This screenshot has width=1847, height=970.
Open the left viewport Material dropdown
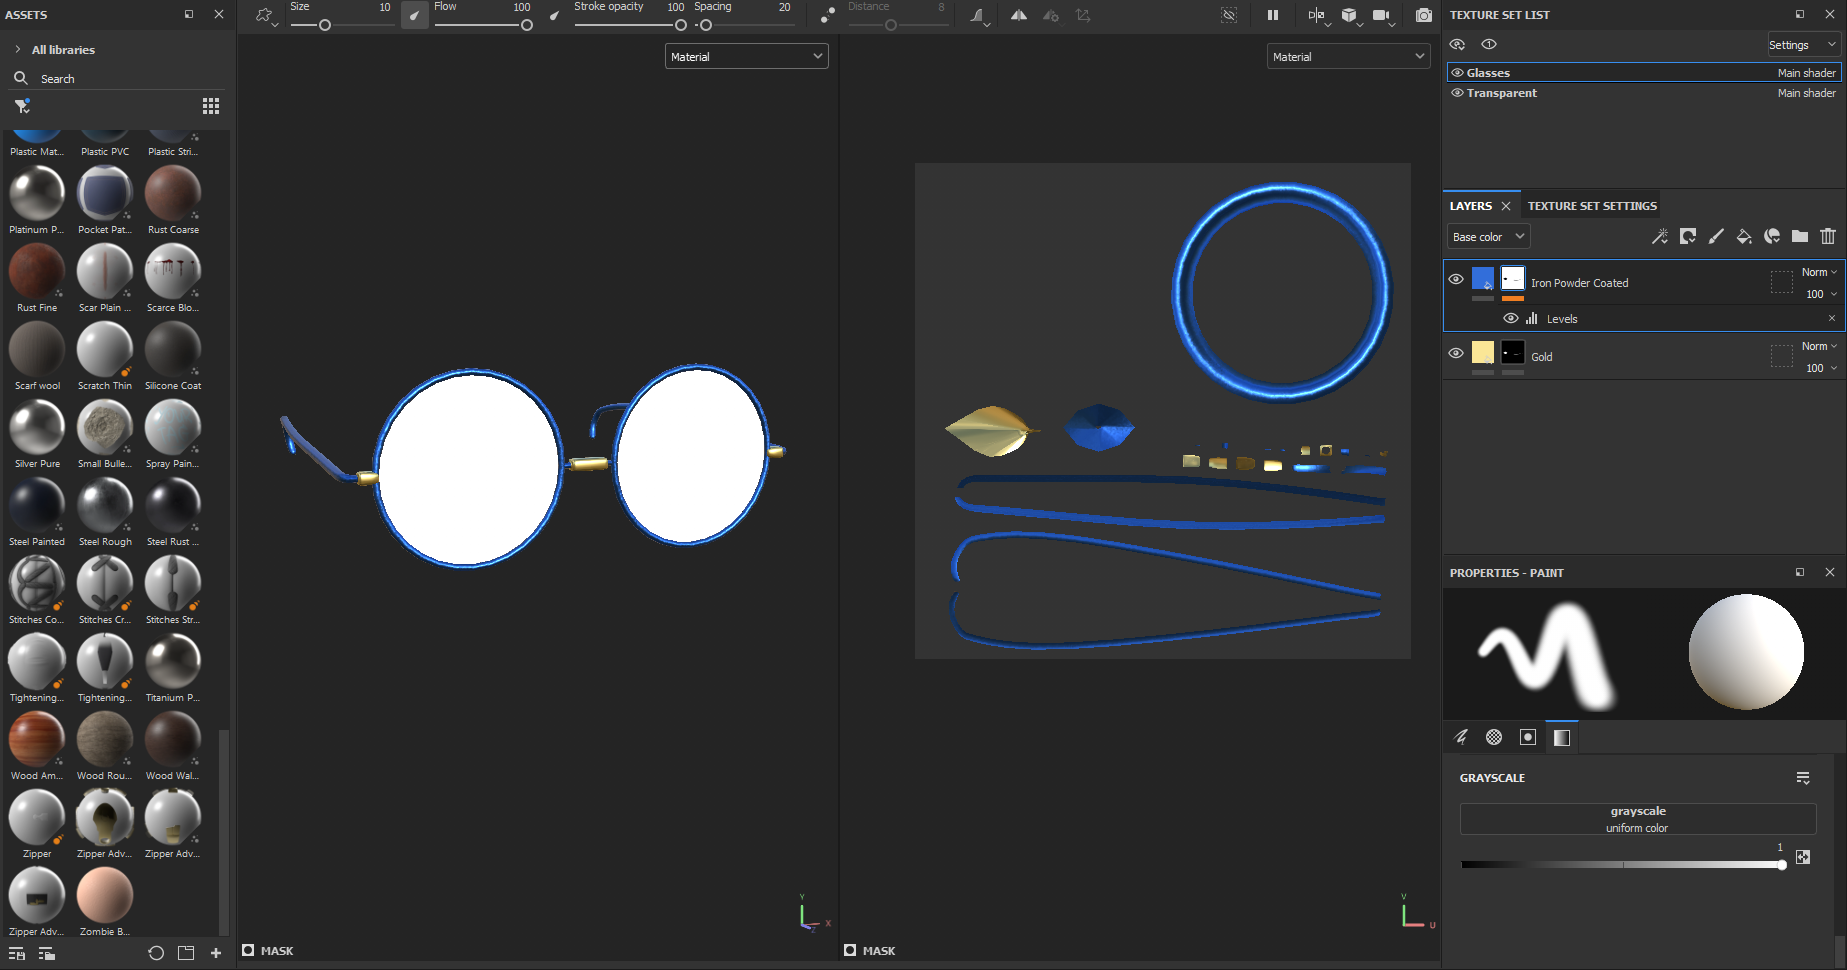coord(746,57)
